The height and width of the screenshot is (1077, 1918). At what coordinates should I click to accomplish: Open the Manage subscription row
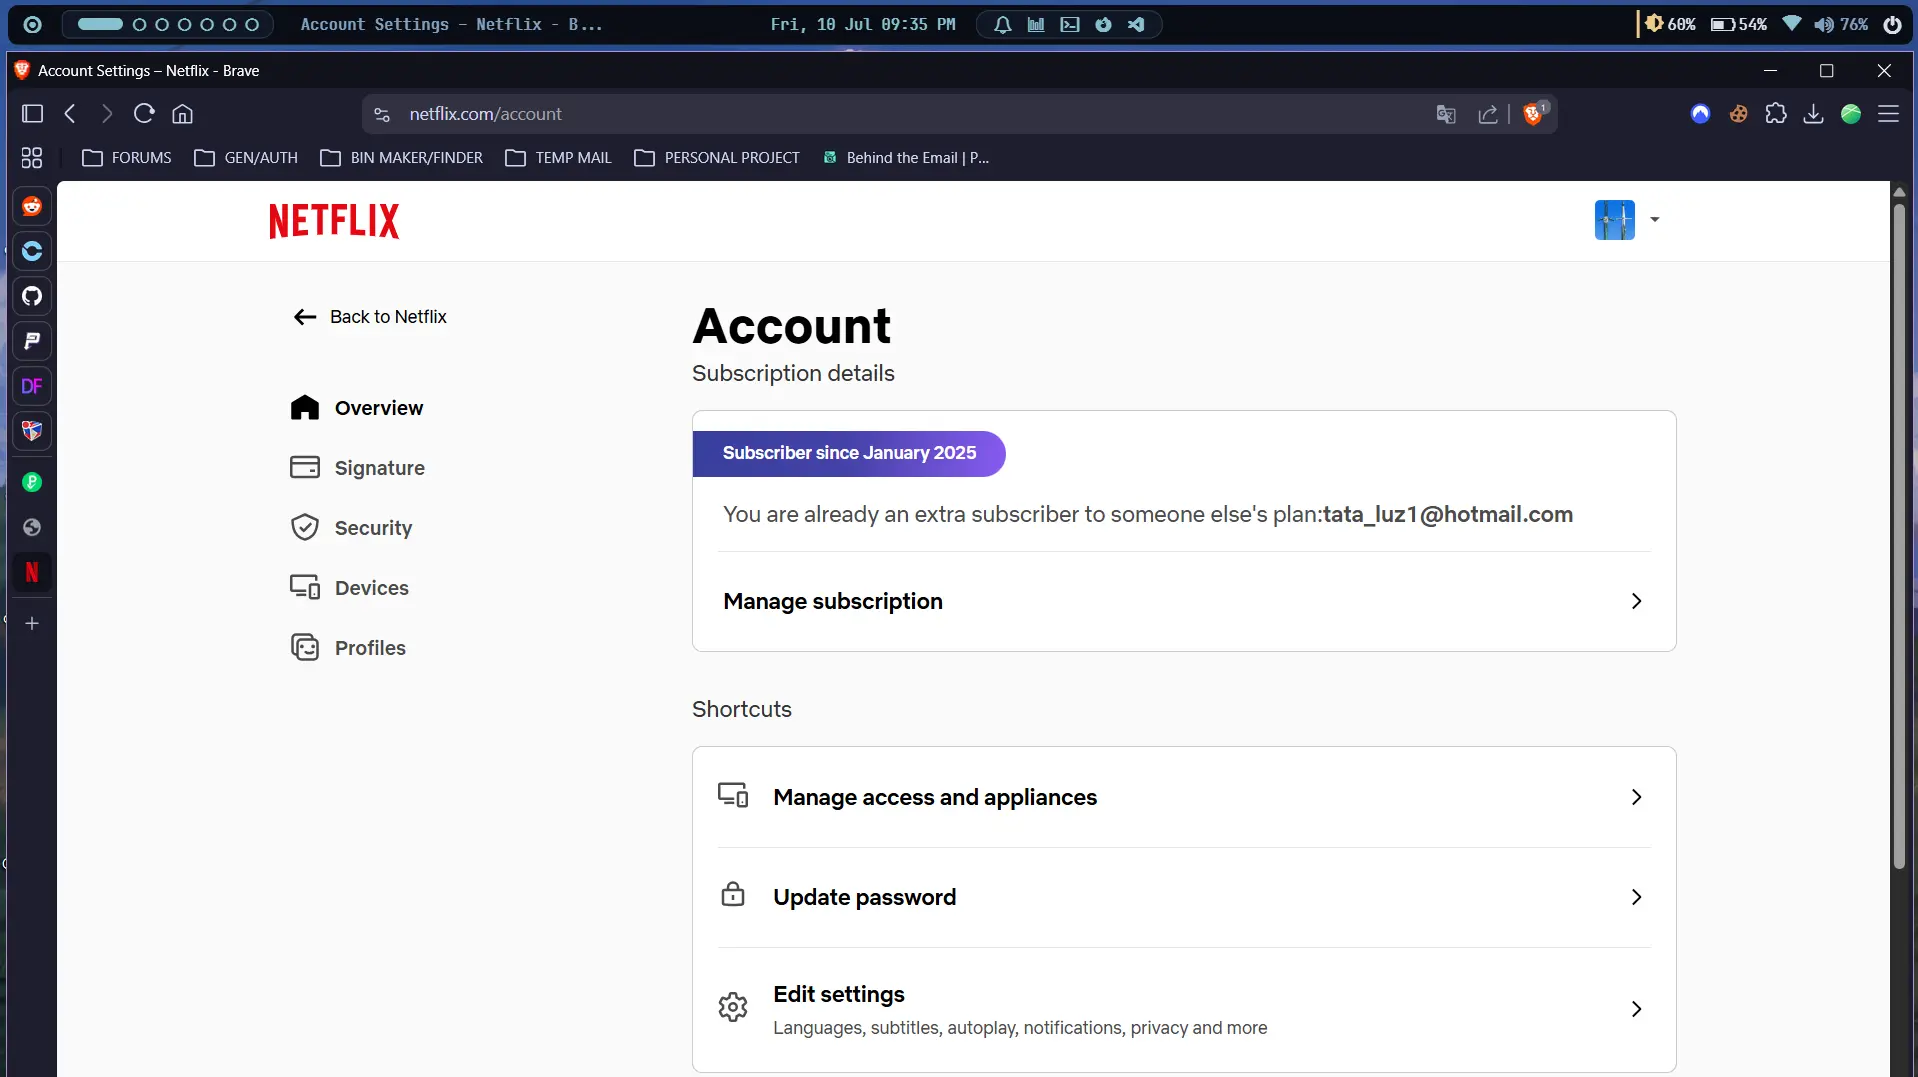[1184, 601]
